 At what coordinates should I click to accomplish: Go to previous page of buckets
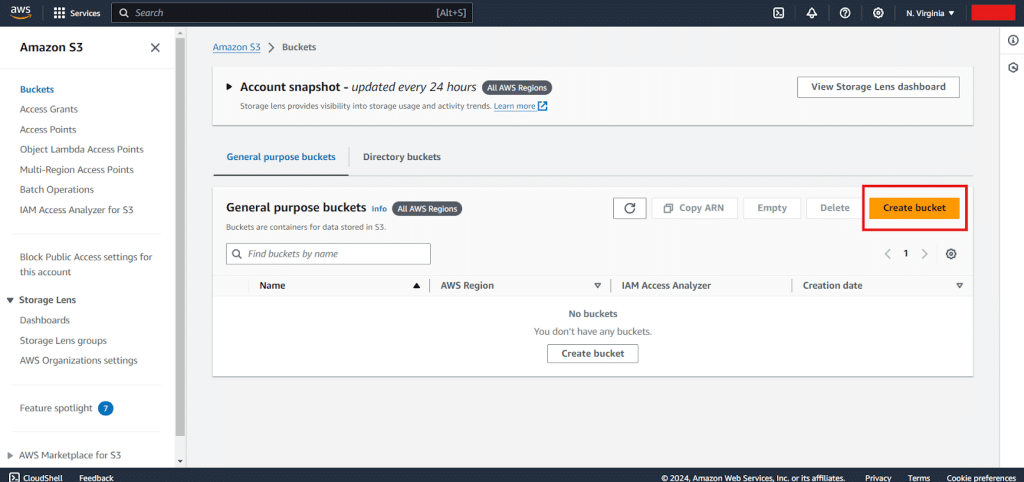pos(887,254)
